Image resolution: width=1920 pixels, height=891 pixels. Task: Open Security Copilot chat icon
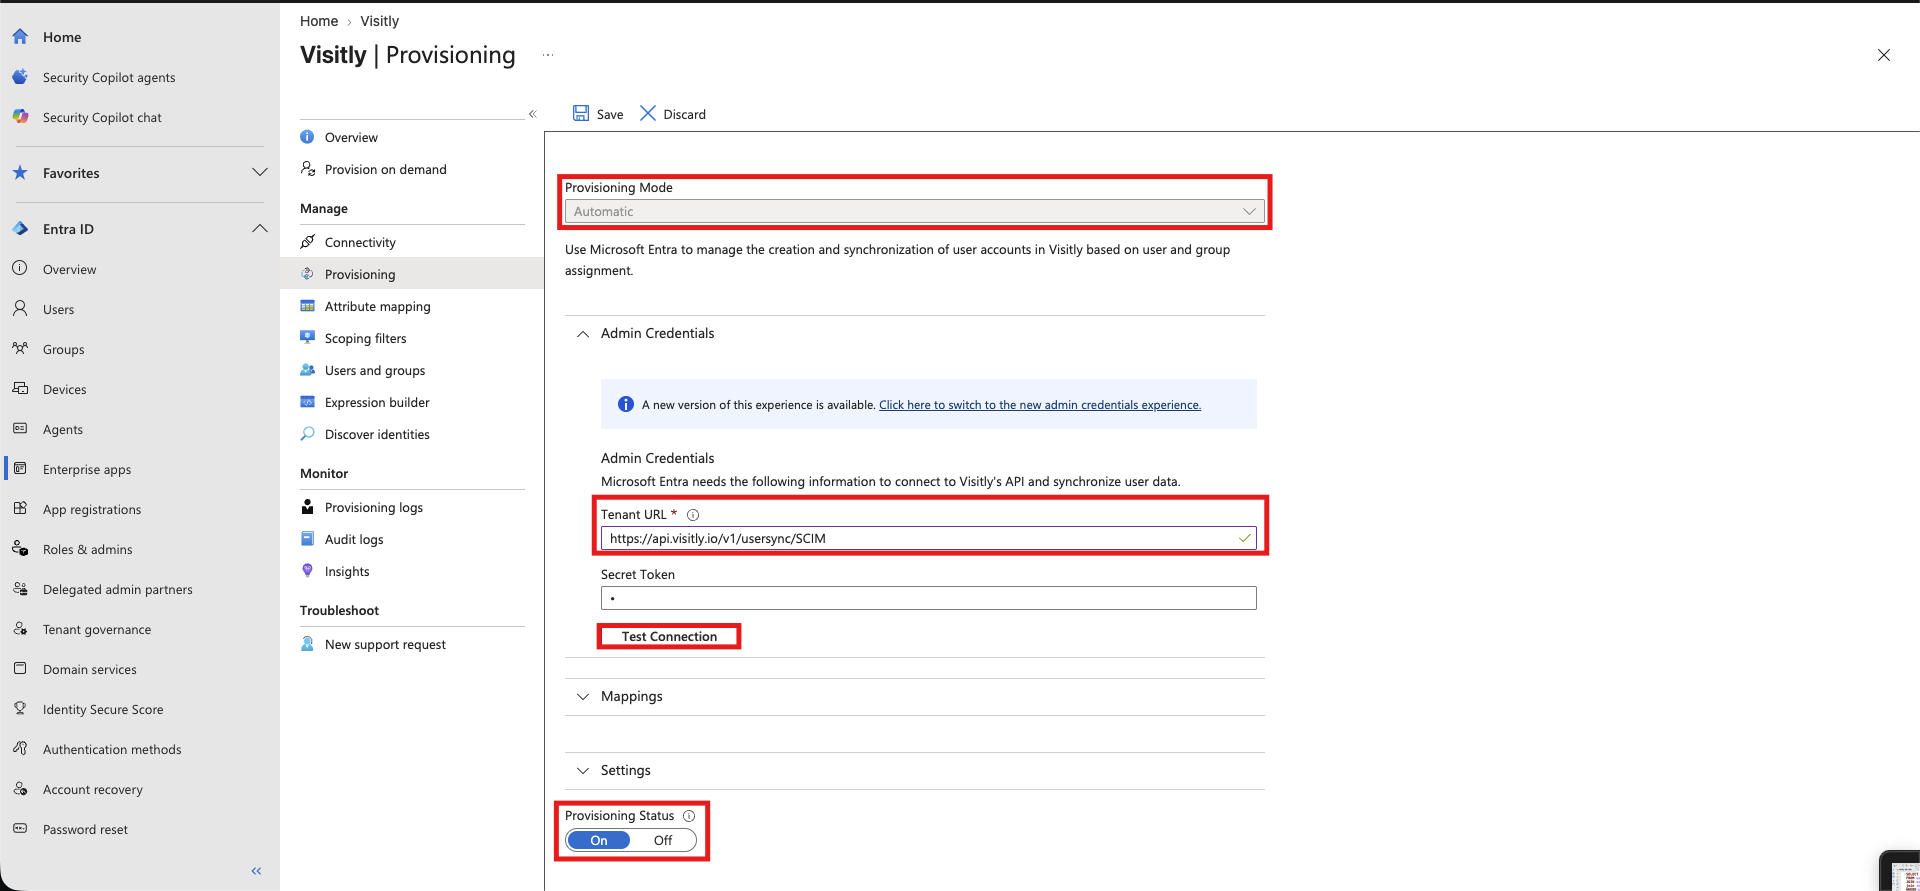click(20, 117)
